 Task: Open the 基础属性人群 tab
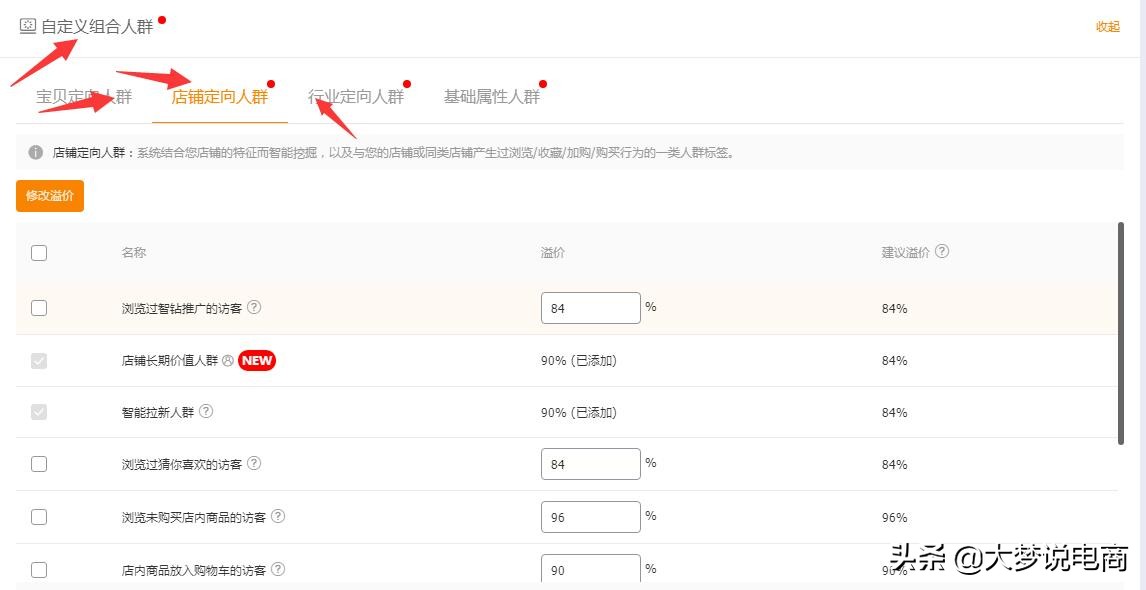(x=492, y=97)
